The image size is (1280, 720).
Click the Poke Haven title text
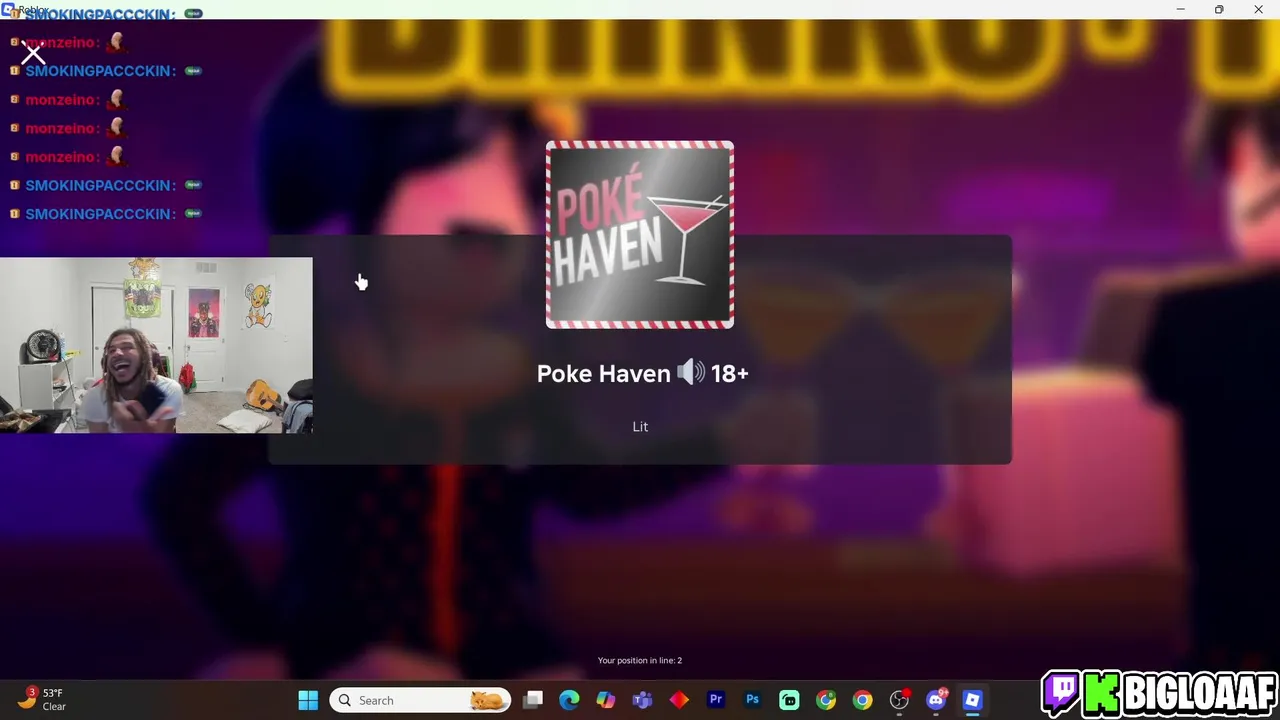click(603, 374)
